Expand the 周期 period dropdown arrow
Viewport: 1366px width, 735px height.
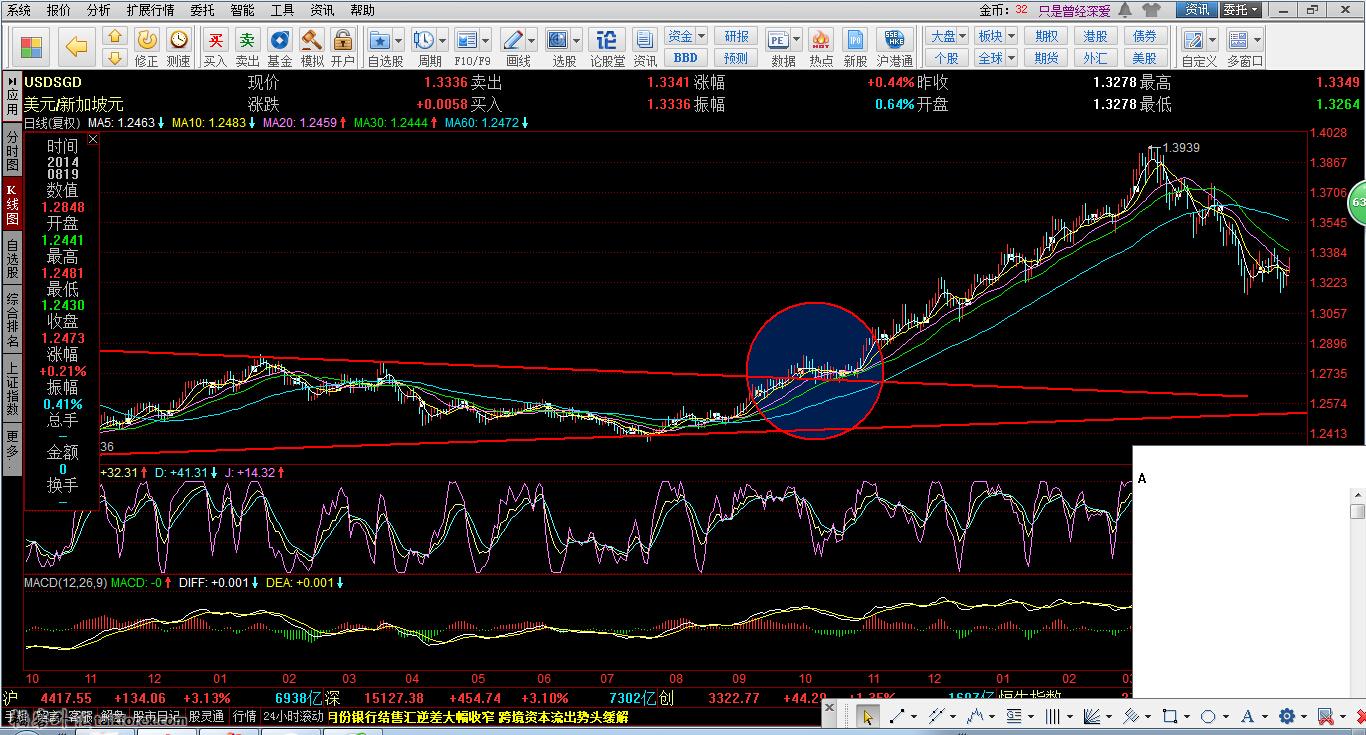coord(442,41)
